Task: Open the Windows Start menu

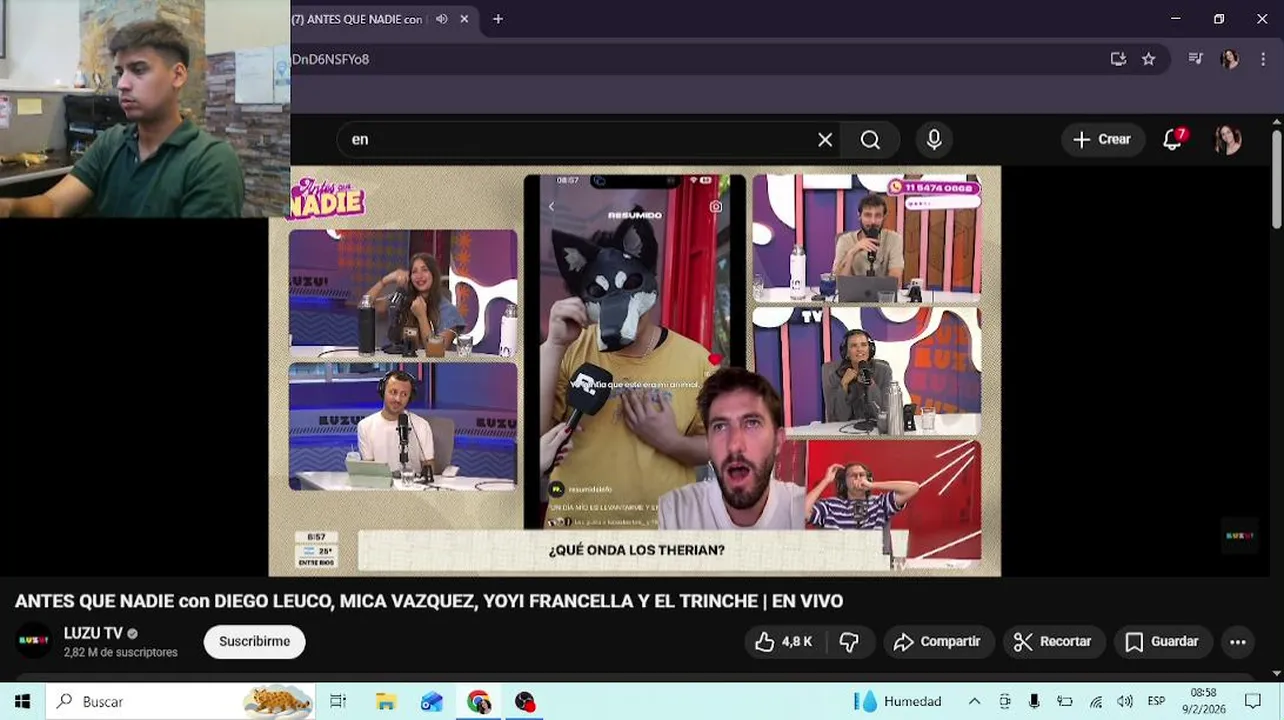Action: click(x=22, y=701)
